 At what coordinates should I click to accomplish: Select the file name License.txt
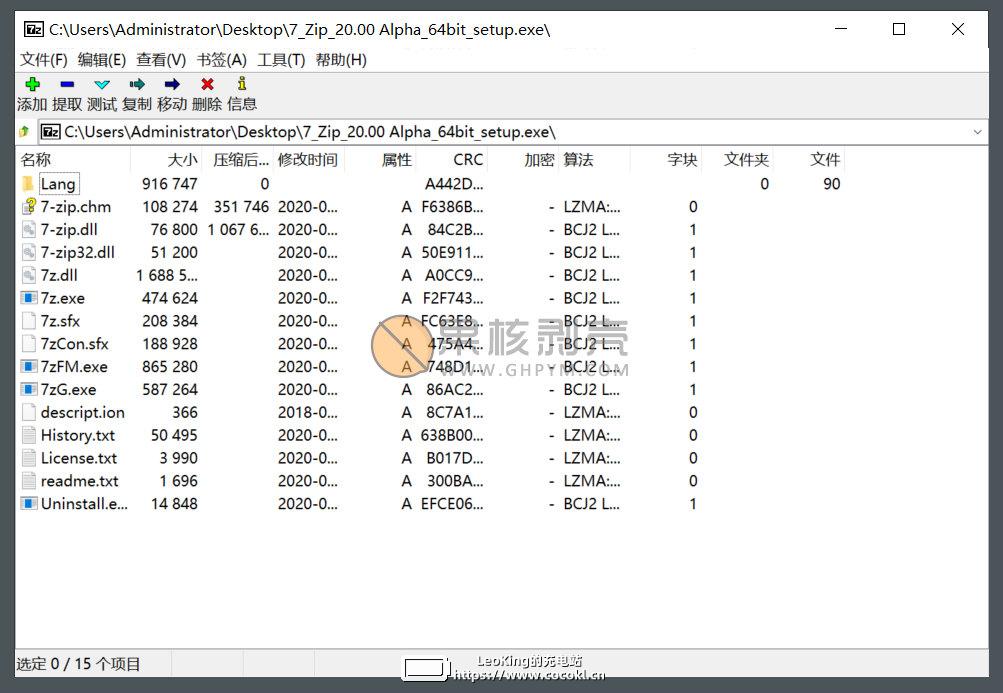pyautogui.click(x=79, y=458)
